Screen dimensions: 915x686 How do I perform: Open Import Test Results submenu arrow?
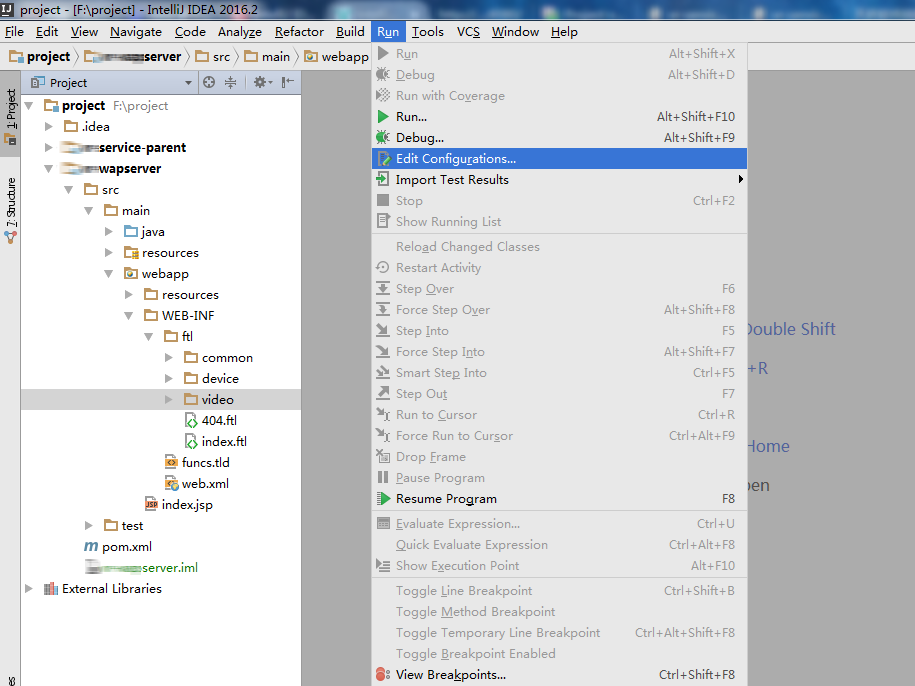(x=740, y=179)
